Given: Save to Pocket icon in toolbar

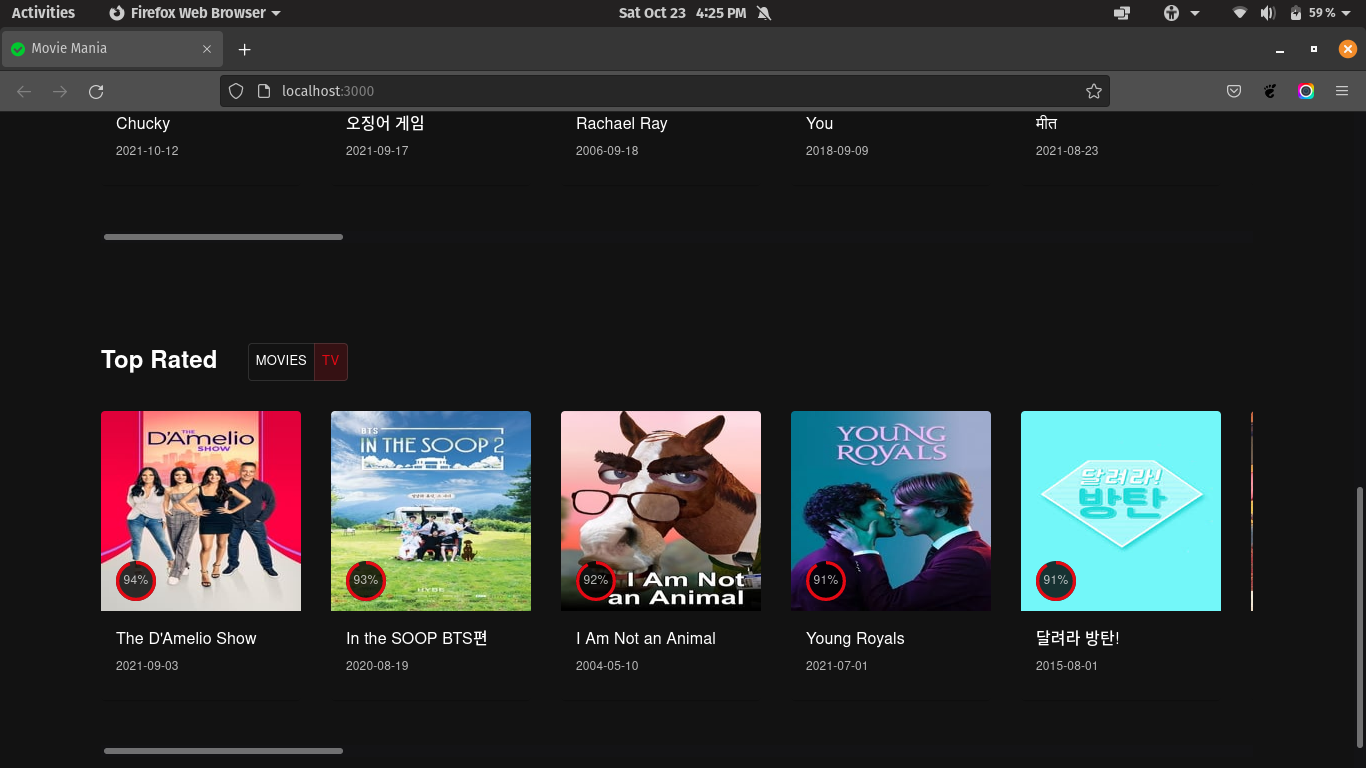Looking at the screenshot, I should (1234, 91).
